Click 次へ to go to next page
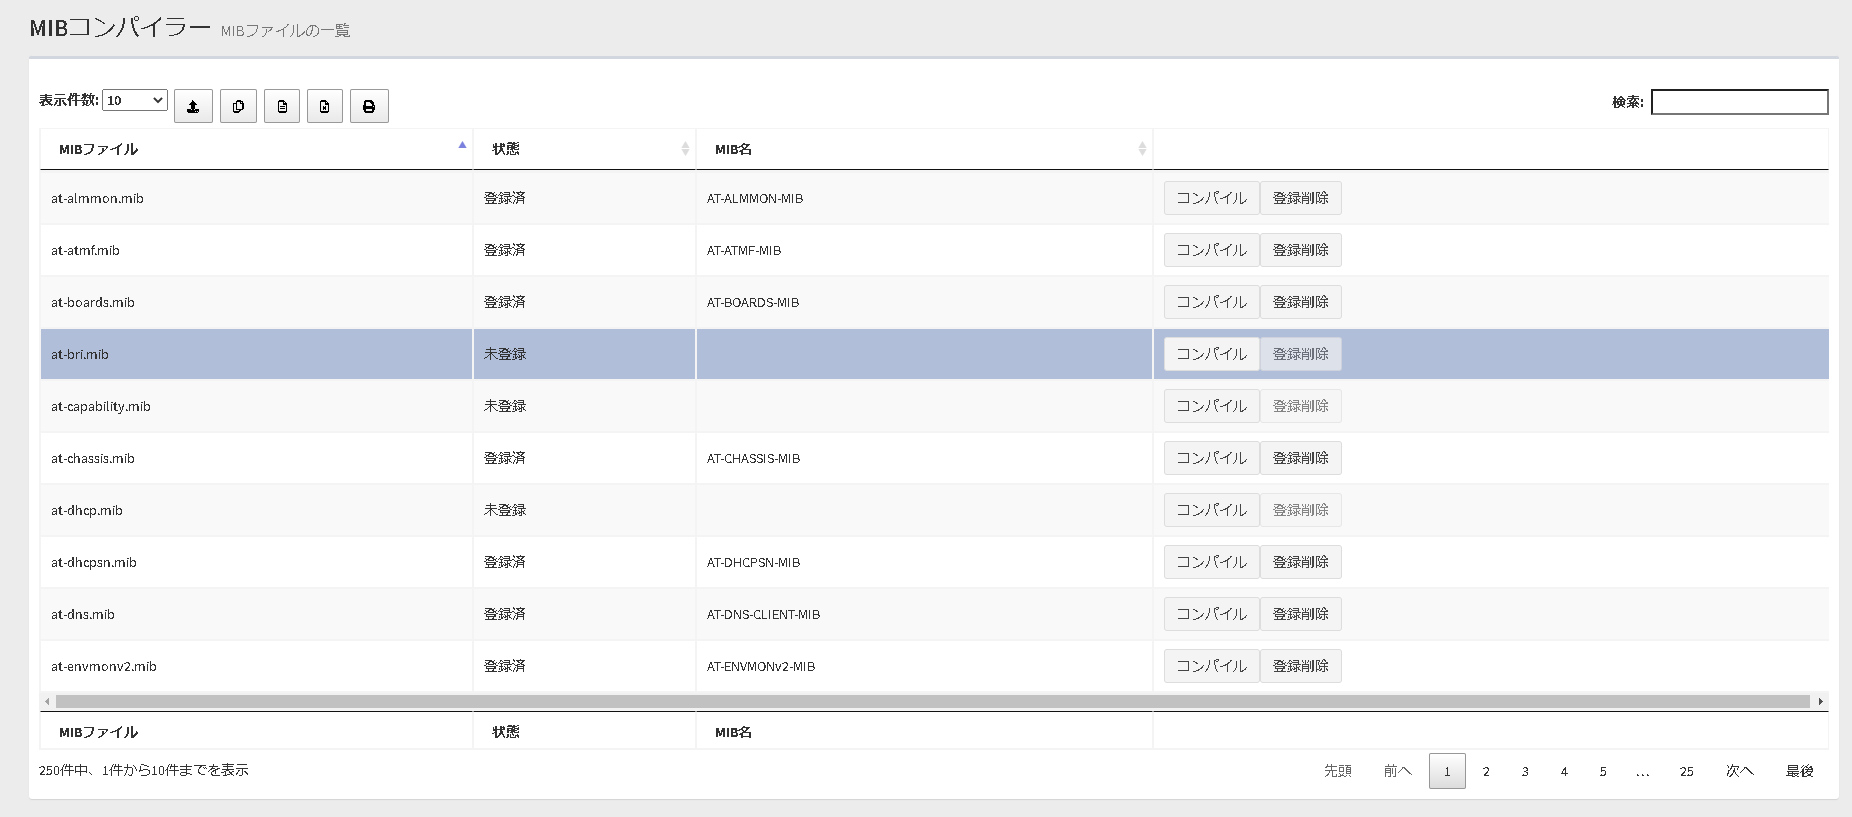This screenshot has height=817, width=1852. 1739,771
